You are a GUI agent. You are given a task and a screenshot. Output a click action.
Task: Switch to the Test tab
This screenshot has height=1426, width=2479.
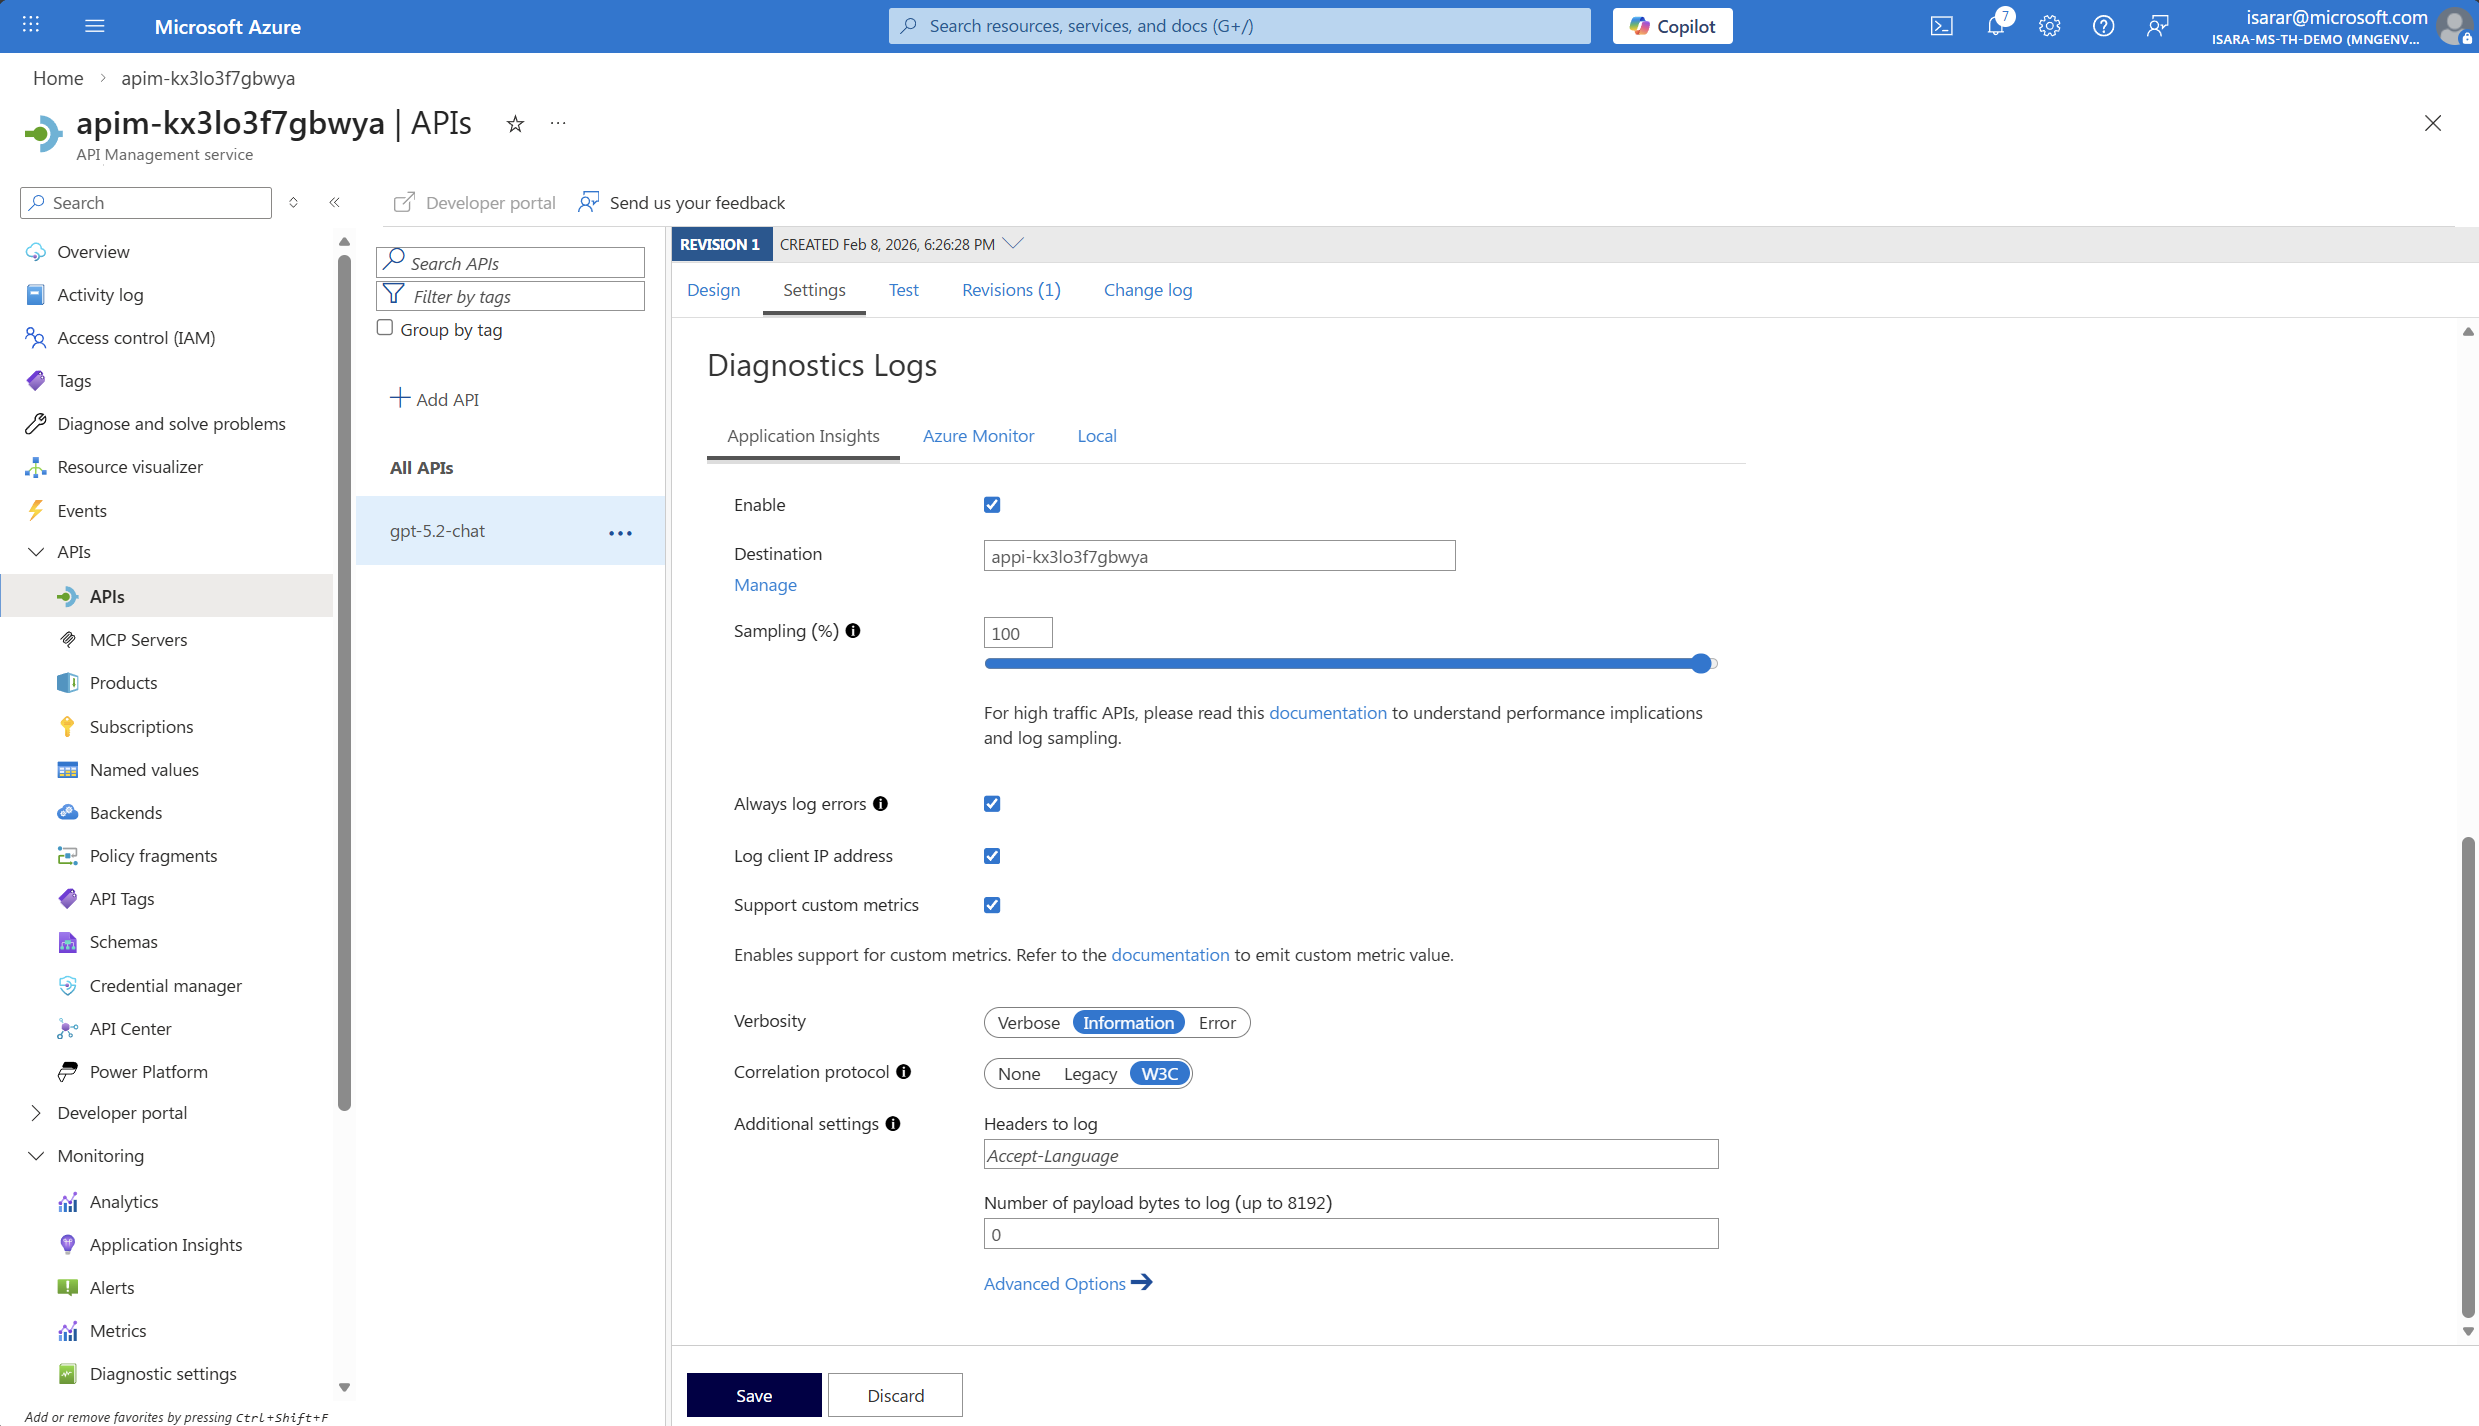903,290
